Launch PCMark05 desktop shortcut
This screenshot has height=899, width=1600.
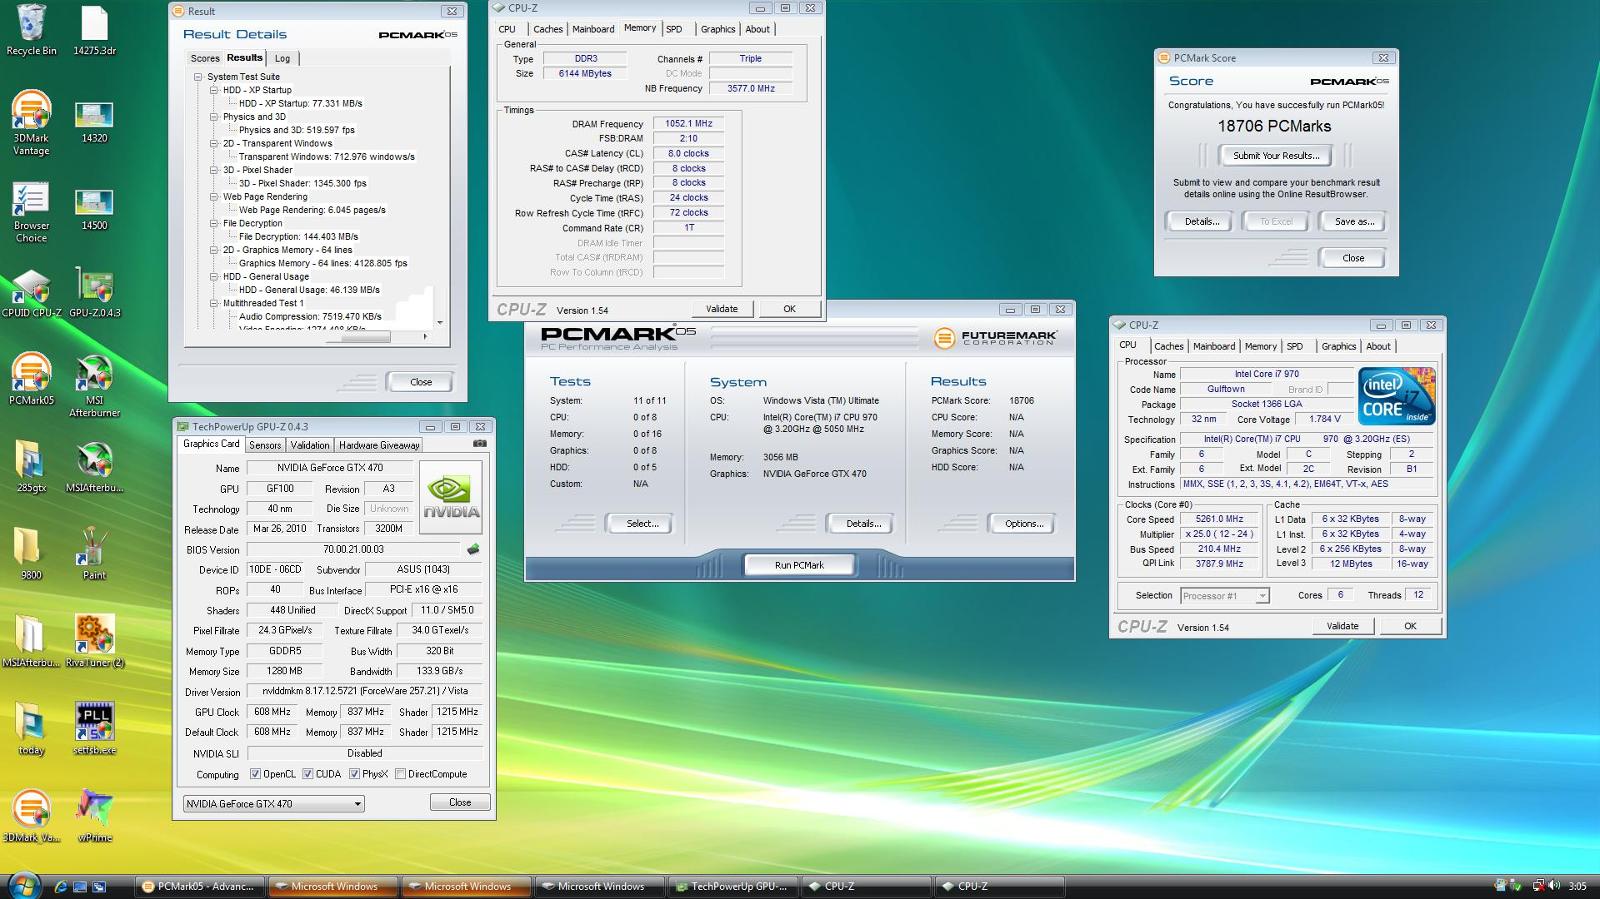31,379
